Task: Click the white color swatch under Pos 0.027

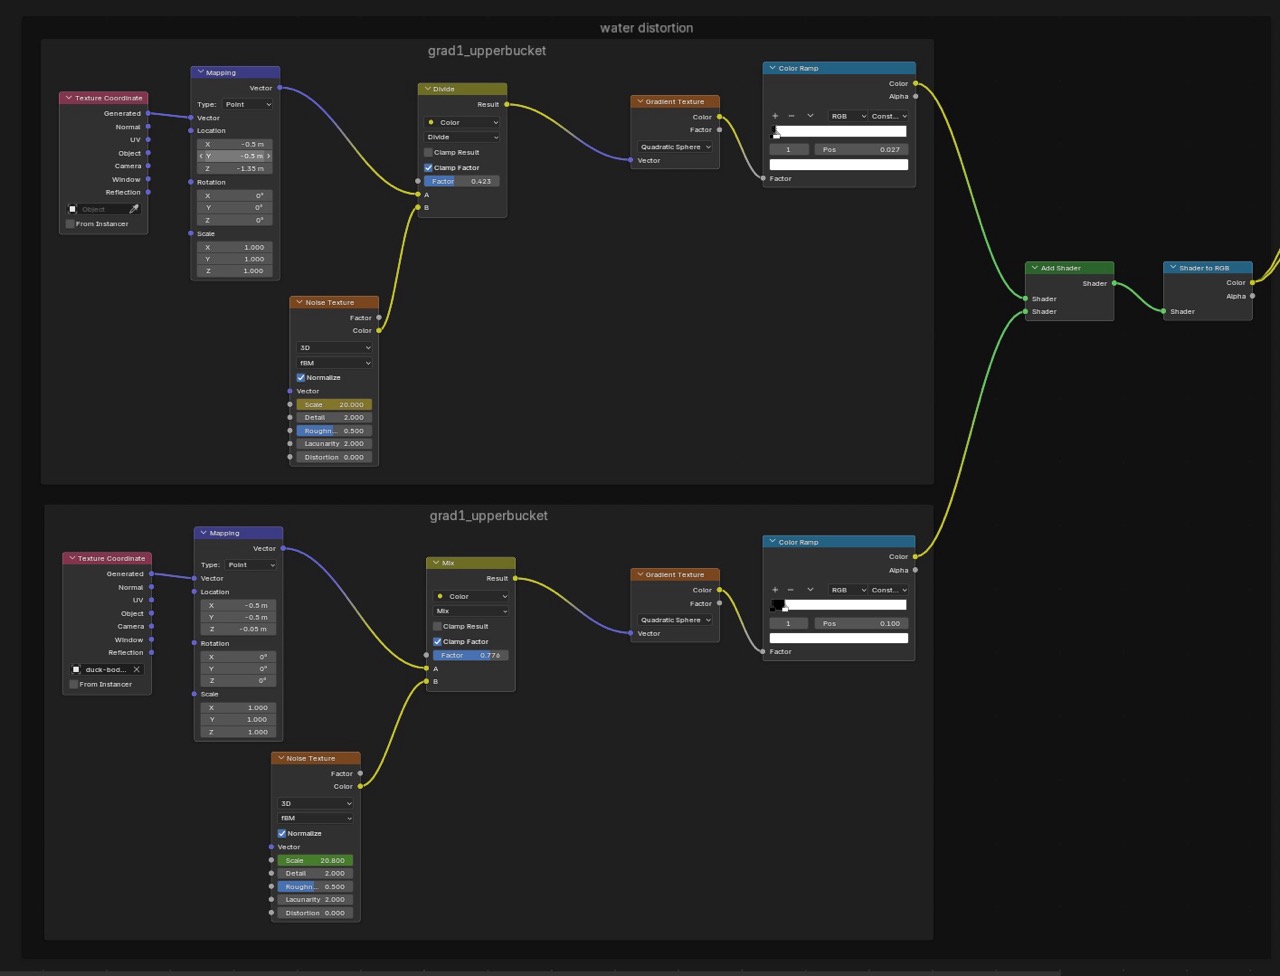Action: click(x=839, y=165)
